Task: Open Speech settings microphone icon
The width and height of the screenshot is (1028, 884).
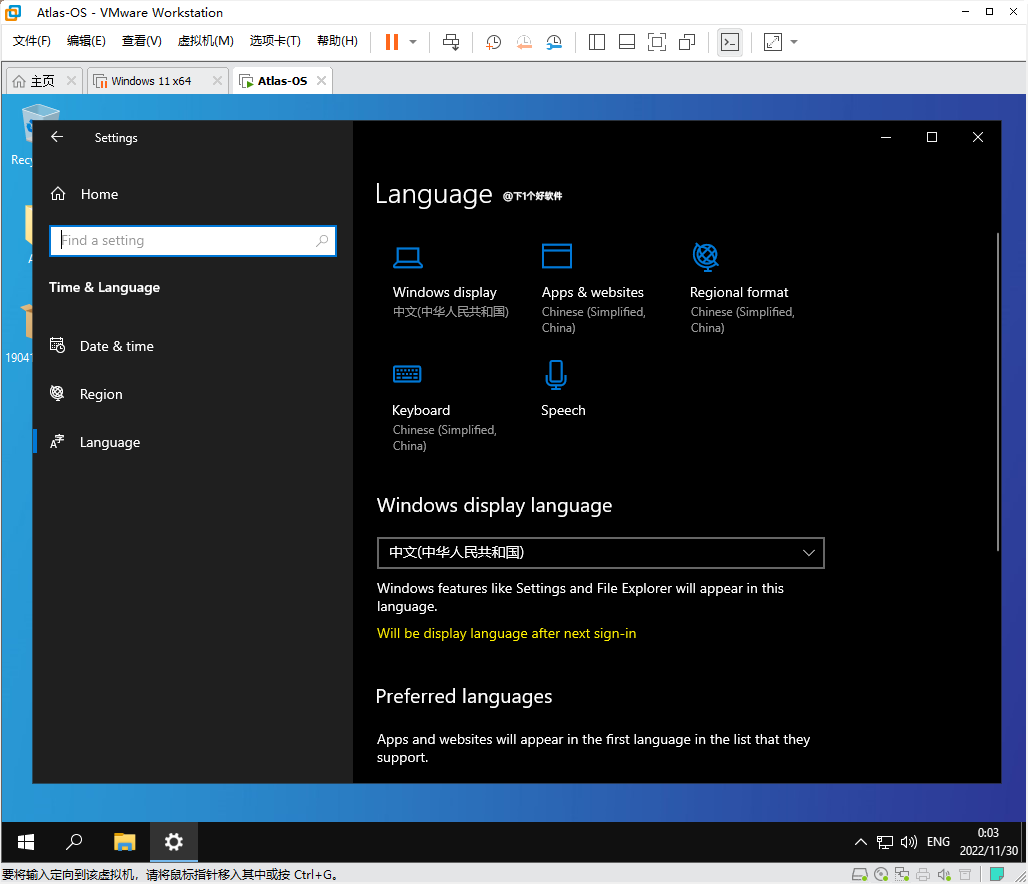Action: (556, 376)
